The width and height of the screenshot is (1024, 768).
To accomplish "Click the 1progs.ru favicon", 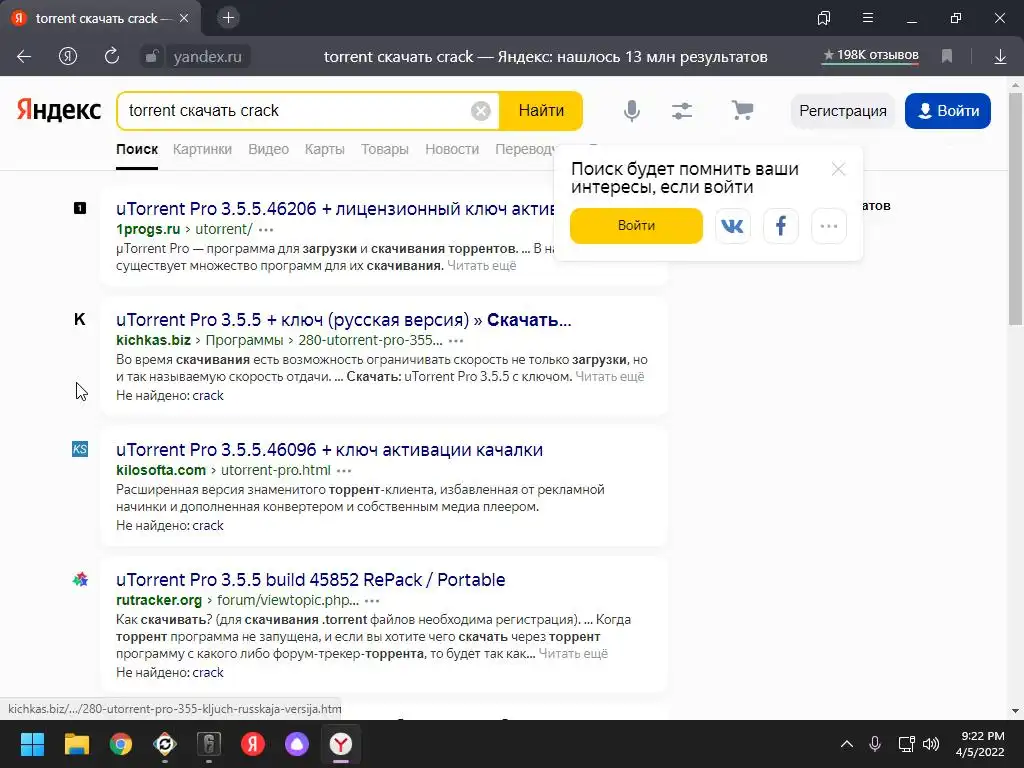I will tap(80, 208).
